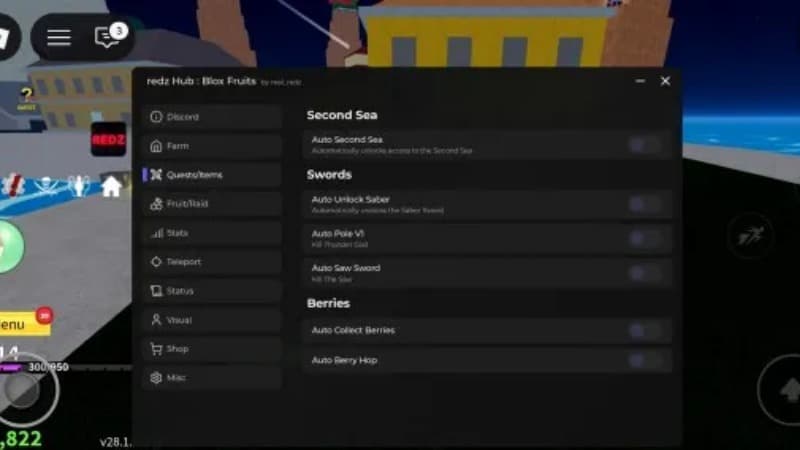800x450 pixels.
Task: Toggle Auto Unlock Saber on
Action: pyautogui.click(x=644, y=205)
